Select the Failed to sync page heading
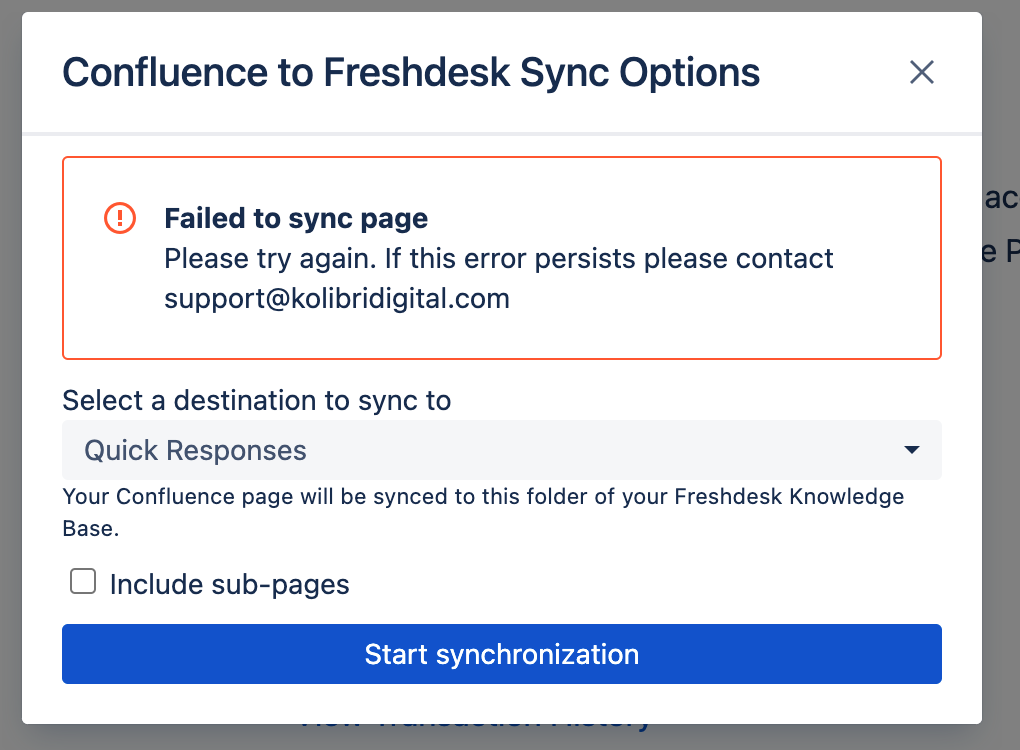The image size is (1020, 750). [x=296, y=218]
